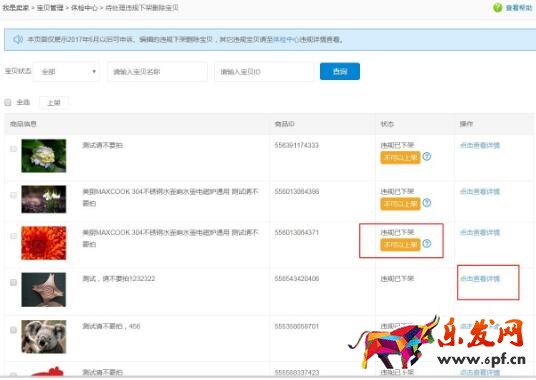Go to 我是卖家 in the breadcrumb

pos(15,8)
